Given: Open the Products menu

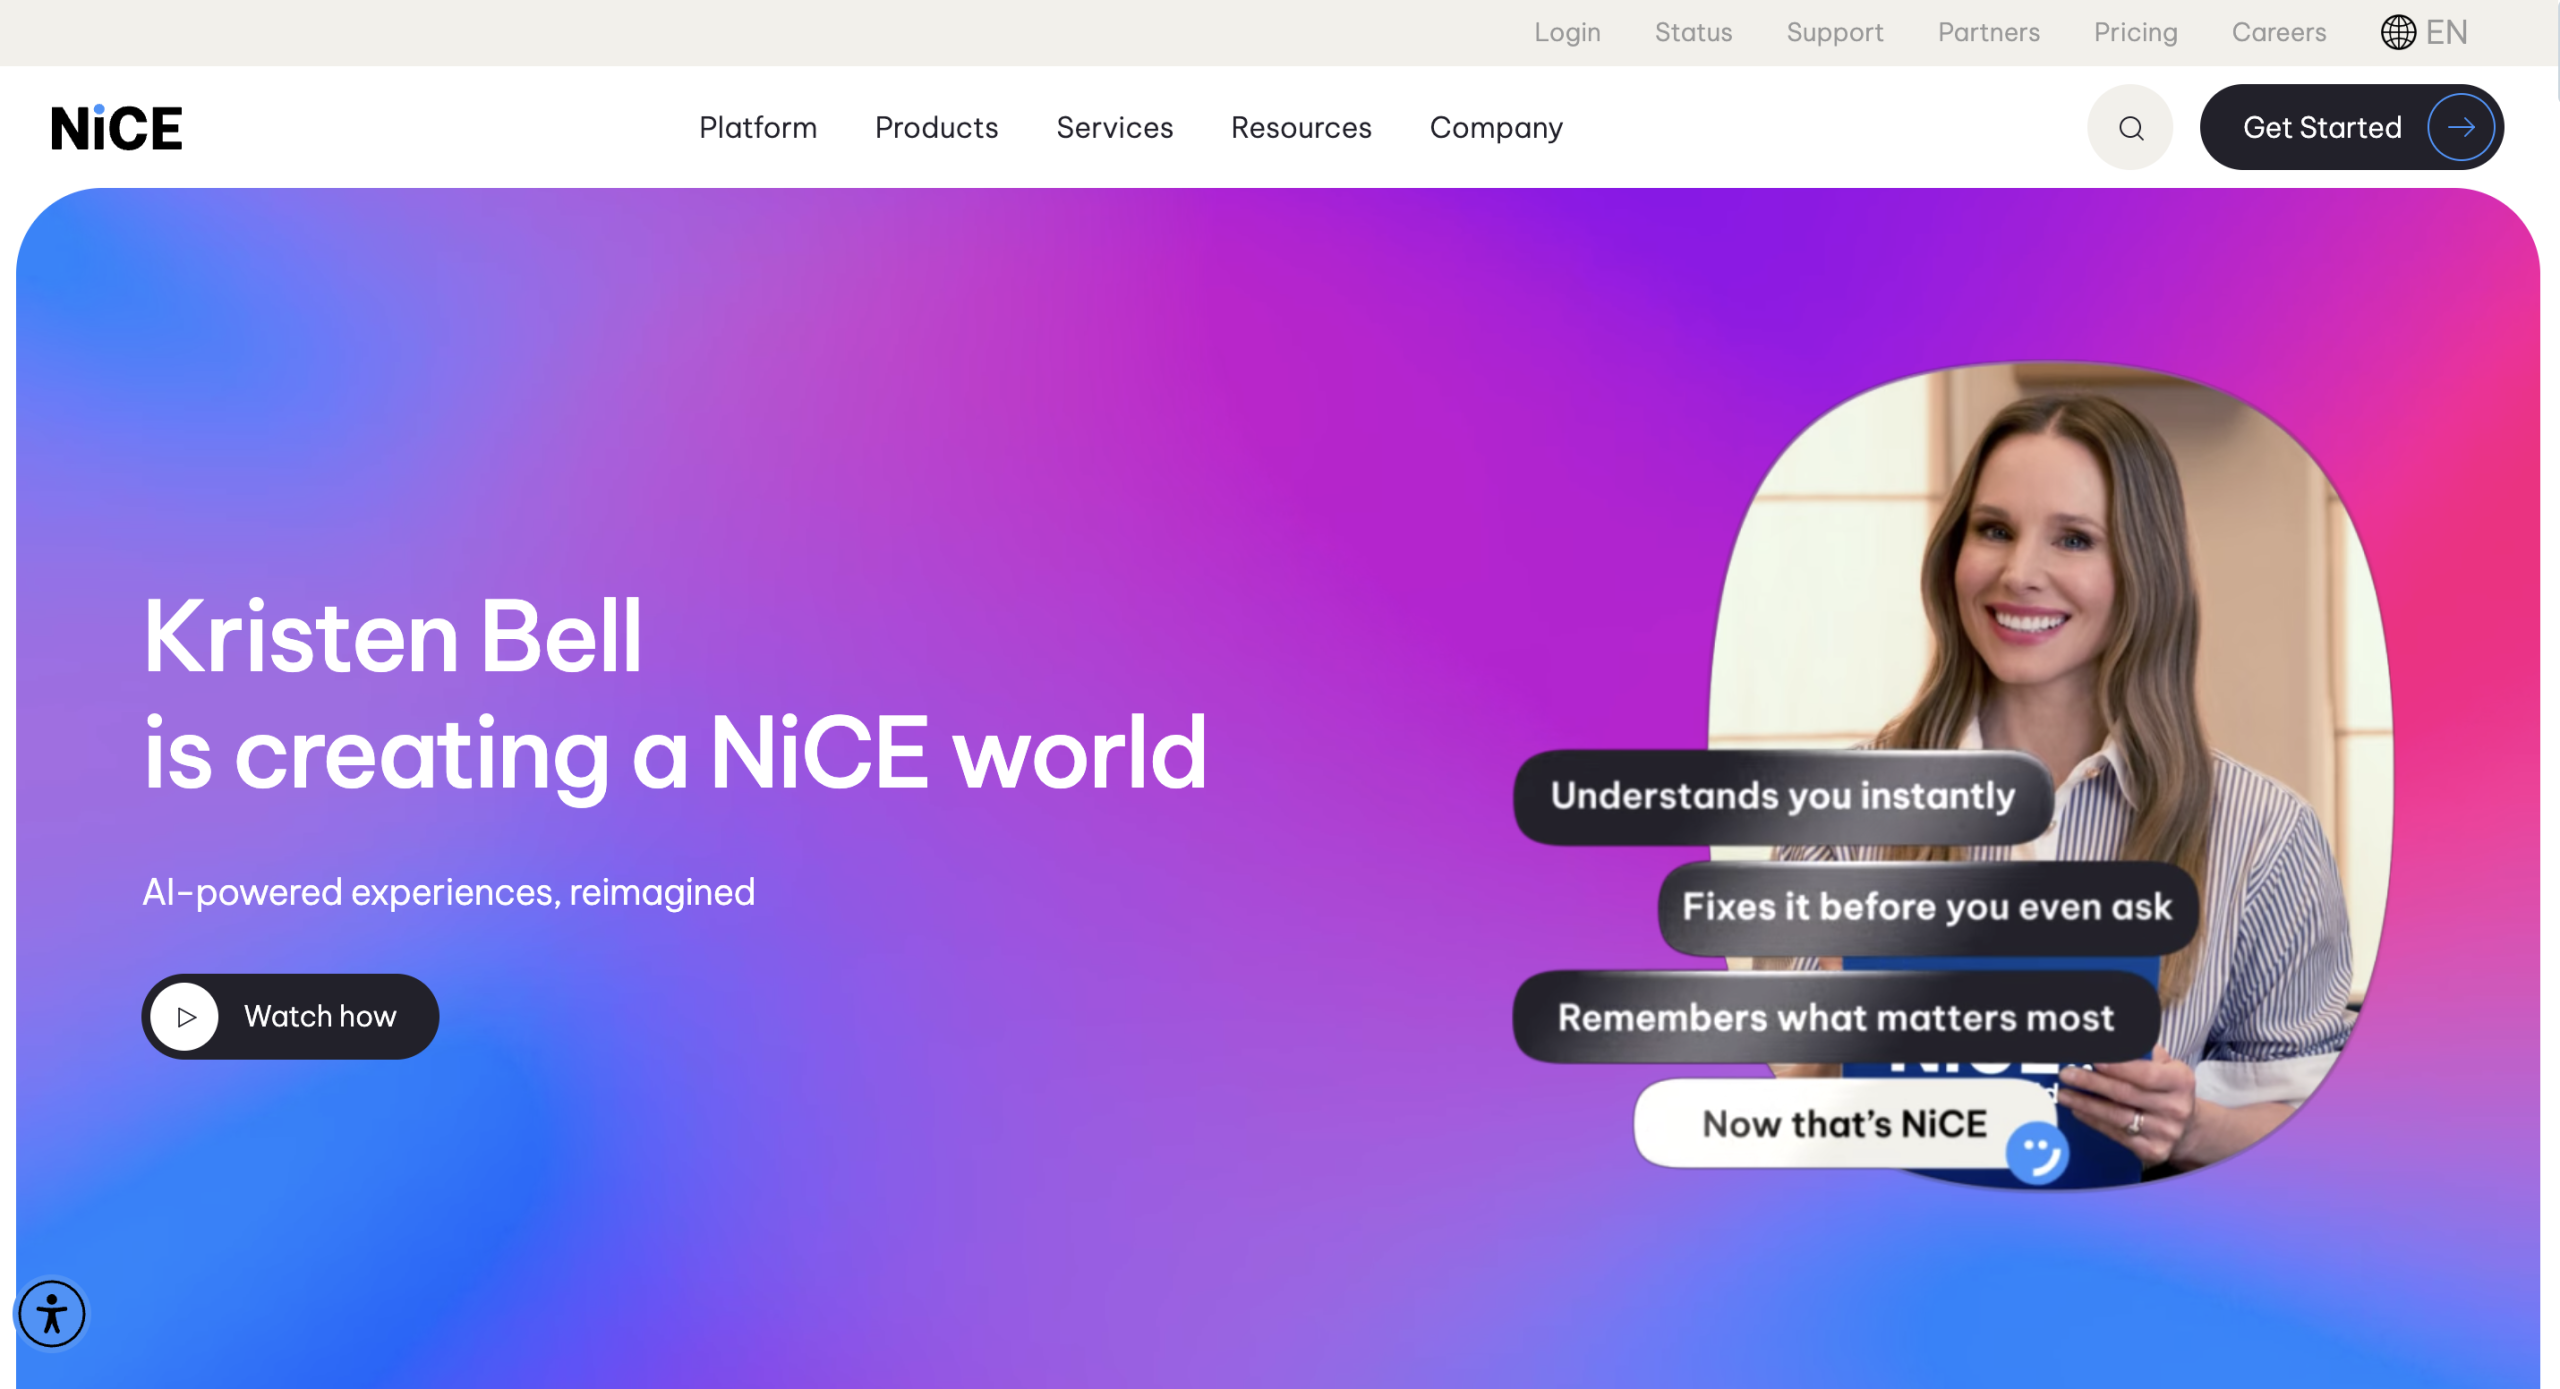Looking at the screenshot, I should (x=937, y=127).
